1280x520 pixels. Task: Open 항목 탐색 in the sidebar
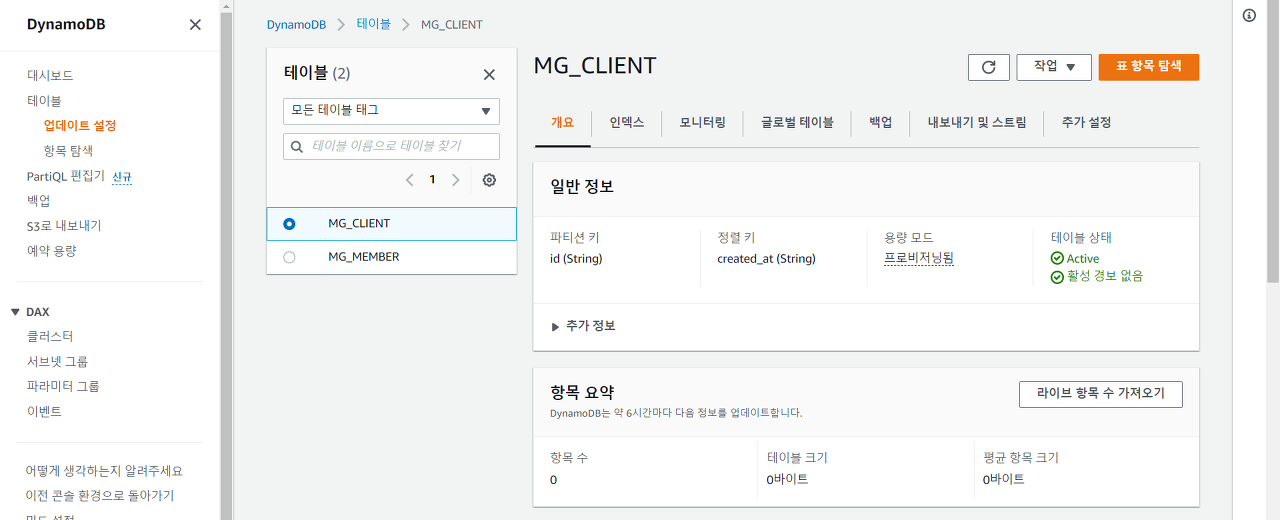pyautogui.click(x=68, y=151)
